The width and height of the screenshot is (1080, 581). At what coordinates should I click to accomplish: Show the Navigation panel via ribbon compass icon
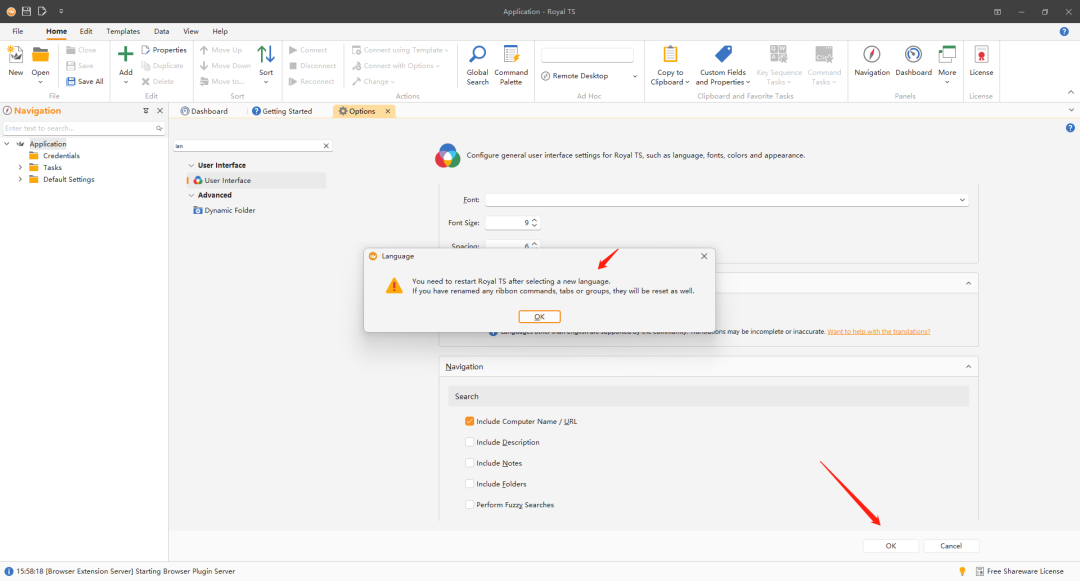[872, 55]
